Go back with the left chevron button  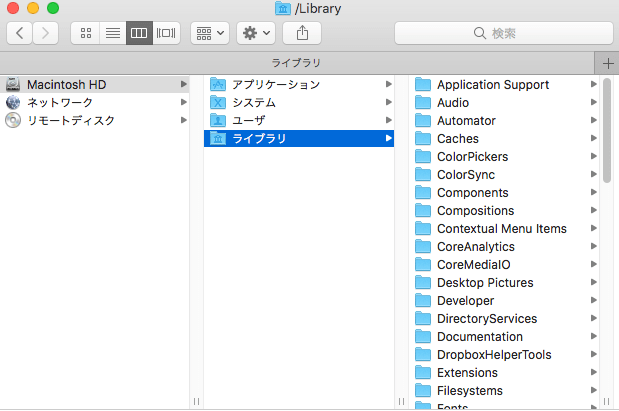19,33
